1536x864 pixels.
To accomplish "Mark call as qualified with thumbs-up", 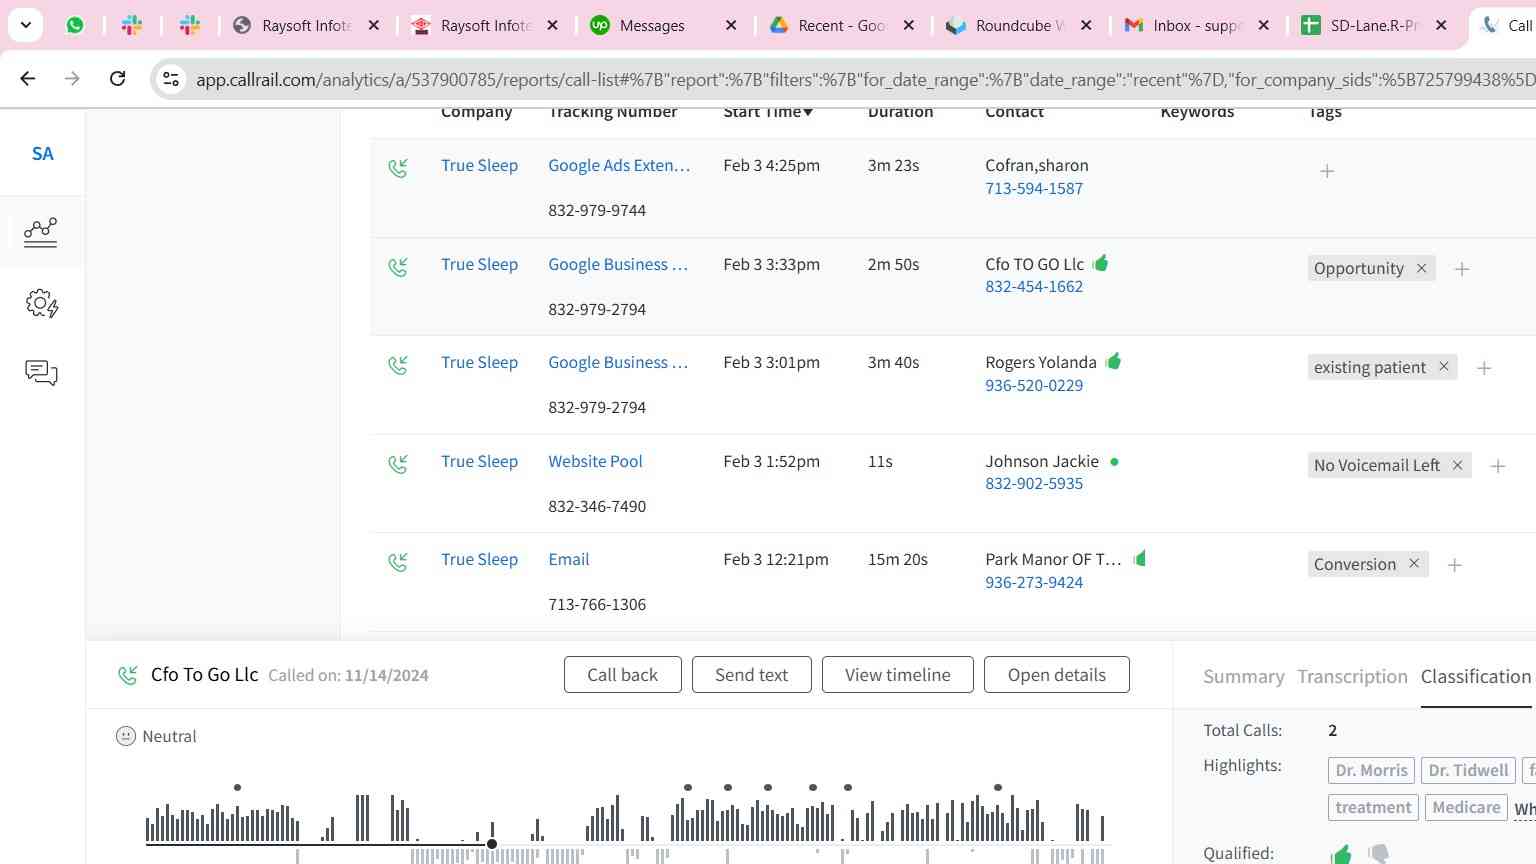I will pos(1342,854).
